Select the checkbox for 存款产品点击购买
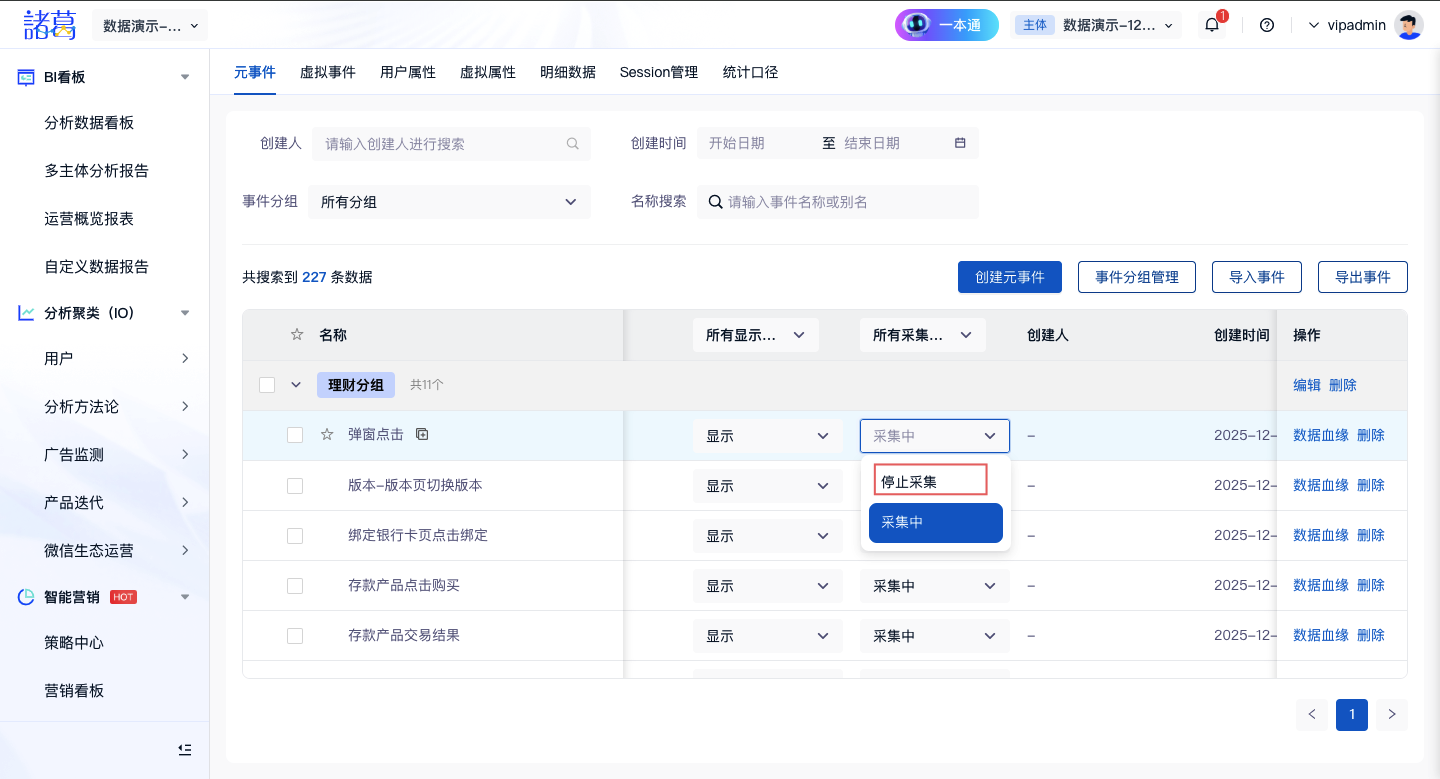The width and height of the screenshot is (1440, 779). (295, 585)
